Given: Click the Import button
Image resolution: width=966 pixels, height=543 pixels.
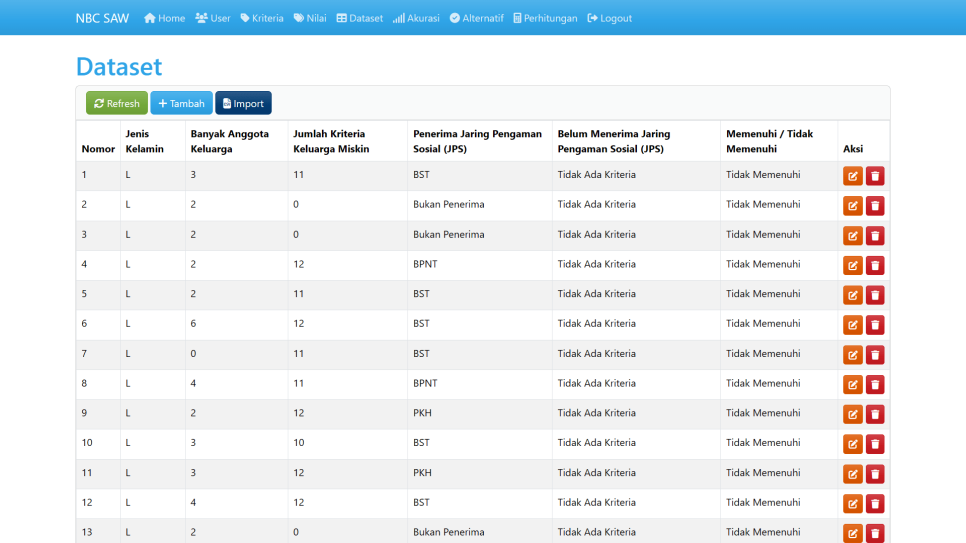Looking at the screenshot, I should pyautogui.click(x=243, y=103).
